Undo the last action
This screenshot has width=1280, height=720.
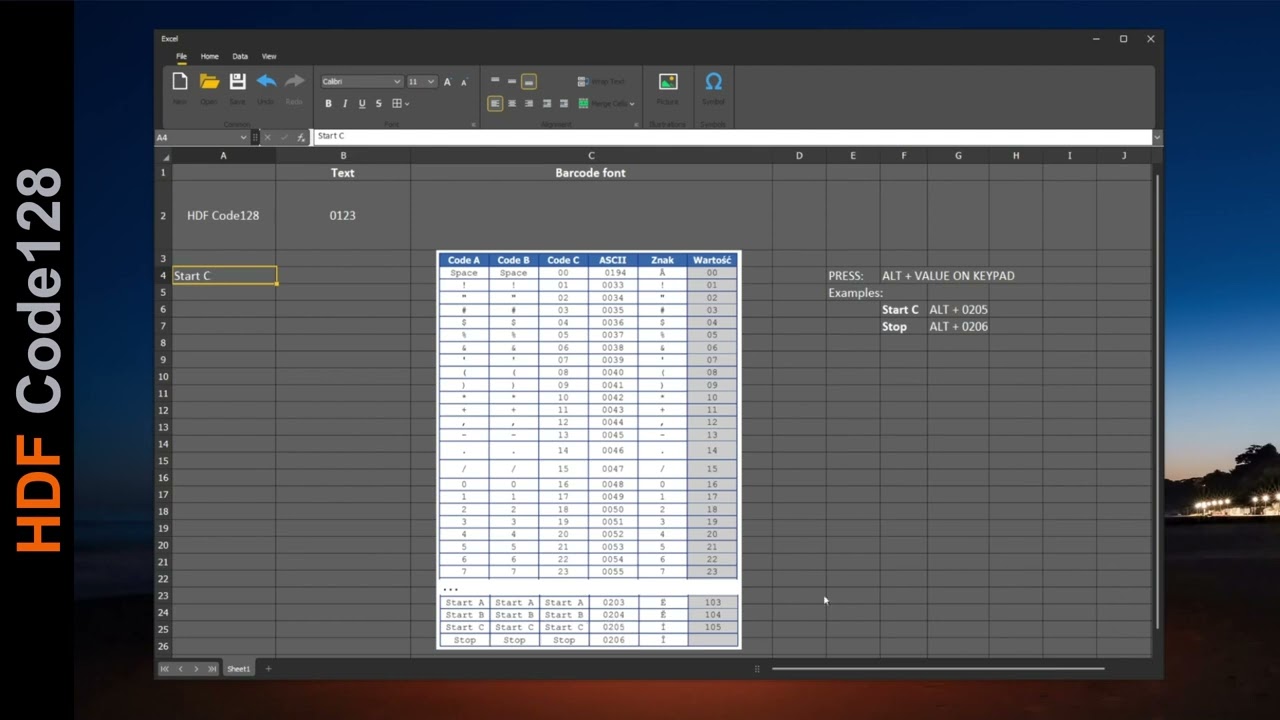click(266, 82)
